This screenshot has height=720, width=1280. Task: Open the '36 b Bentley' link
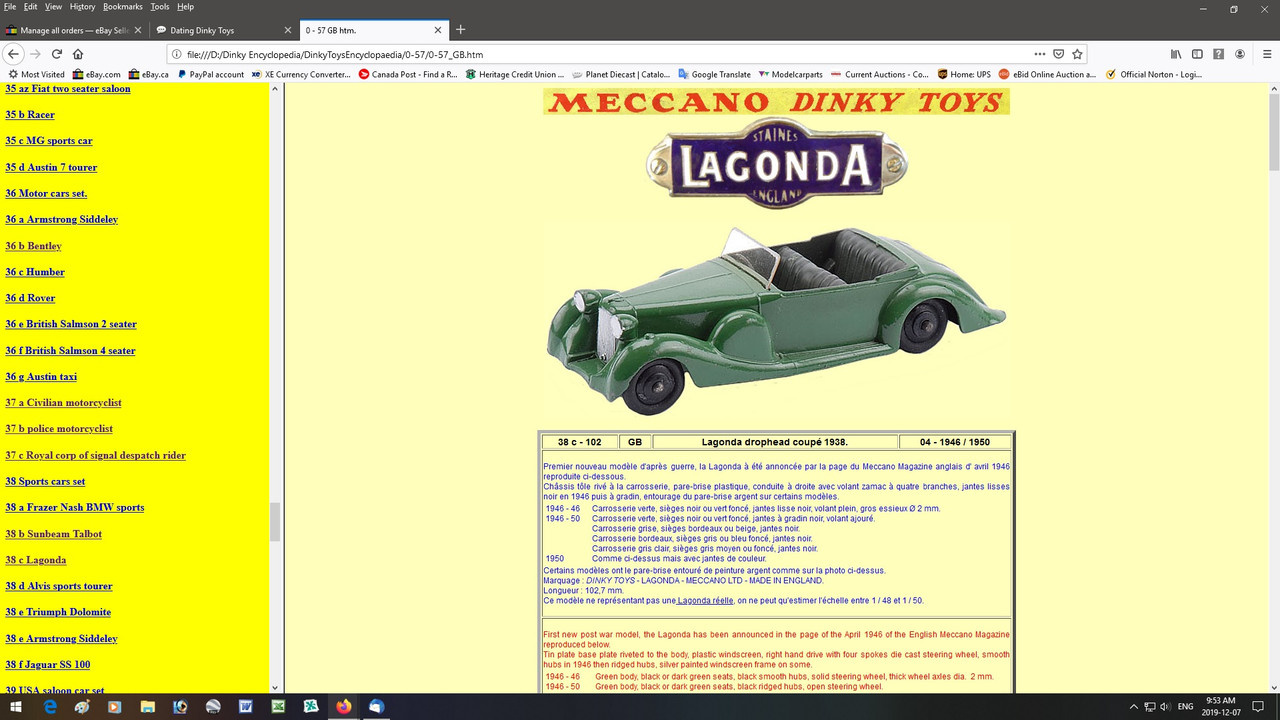pos(33,246)
